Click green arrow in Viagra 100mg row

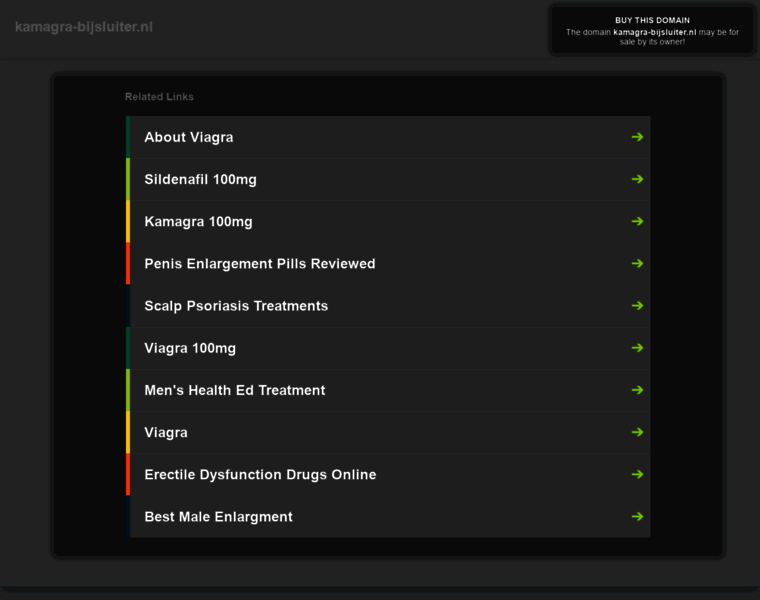click(637, 348)
